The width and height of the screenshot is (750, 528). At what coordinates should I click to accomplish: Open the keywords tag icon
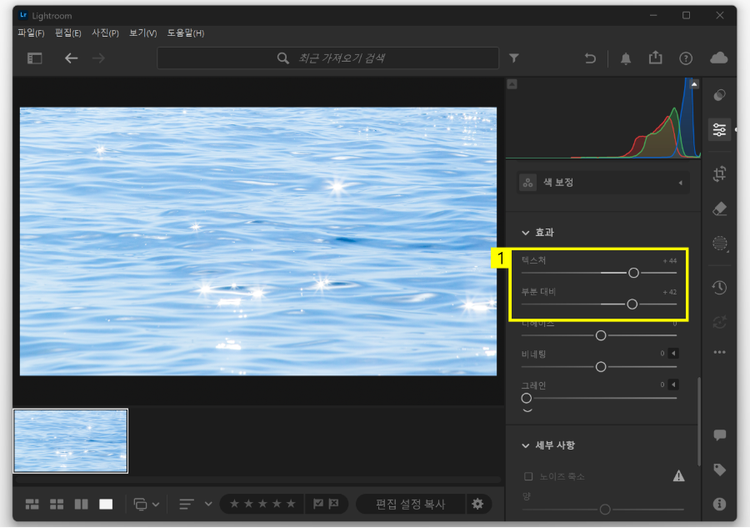click(x=719, y=470)
